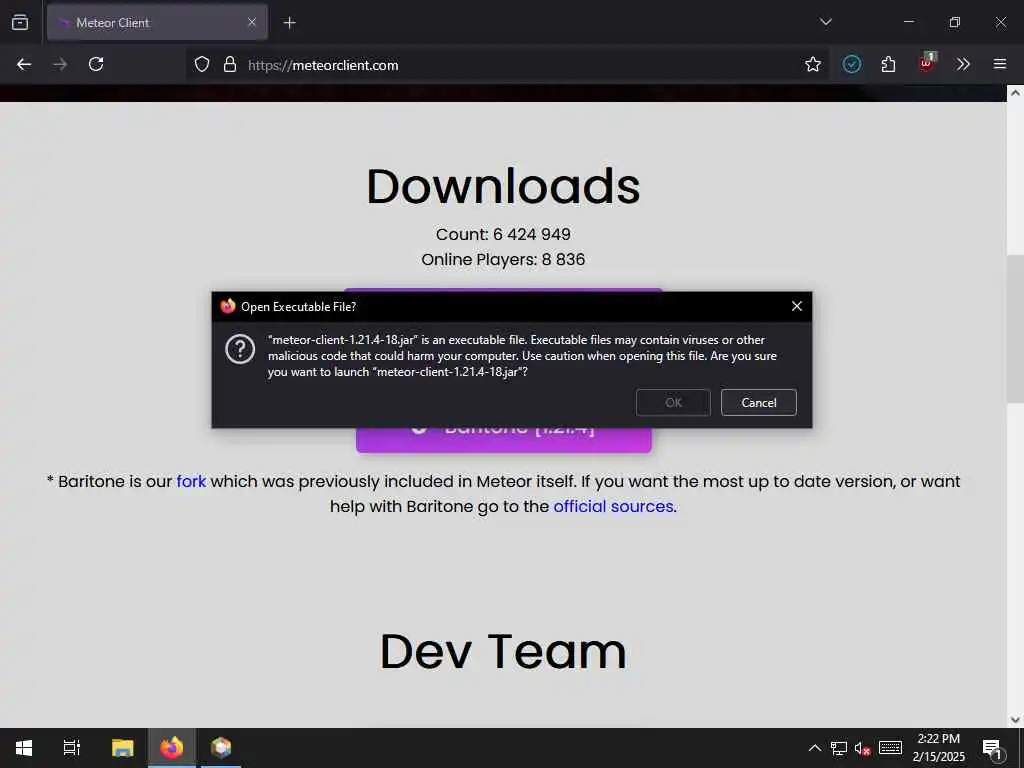Click the Firefox View icon
The width and height of the screenshot is (1024, 768).
[20, 22]
